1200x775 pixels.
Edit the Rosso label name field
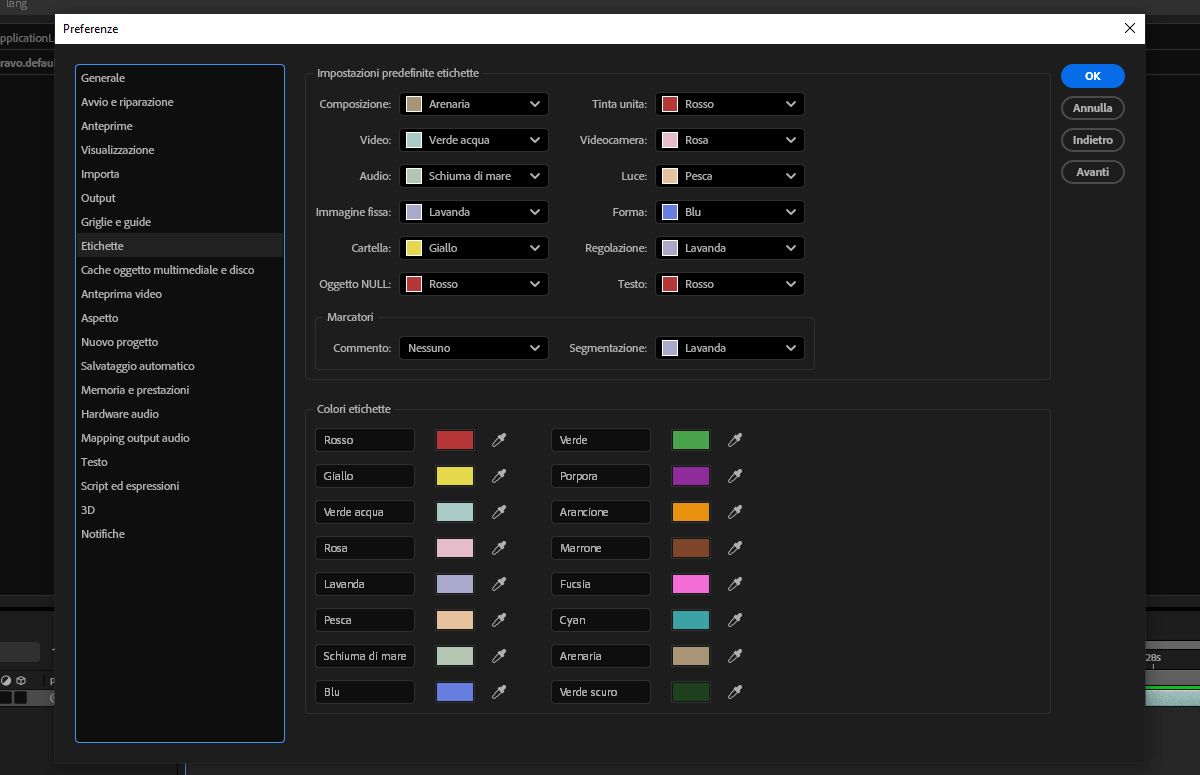click(365, 440)
